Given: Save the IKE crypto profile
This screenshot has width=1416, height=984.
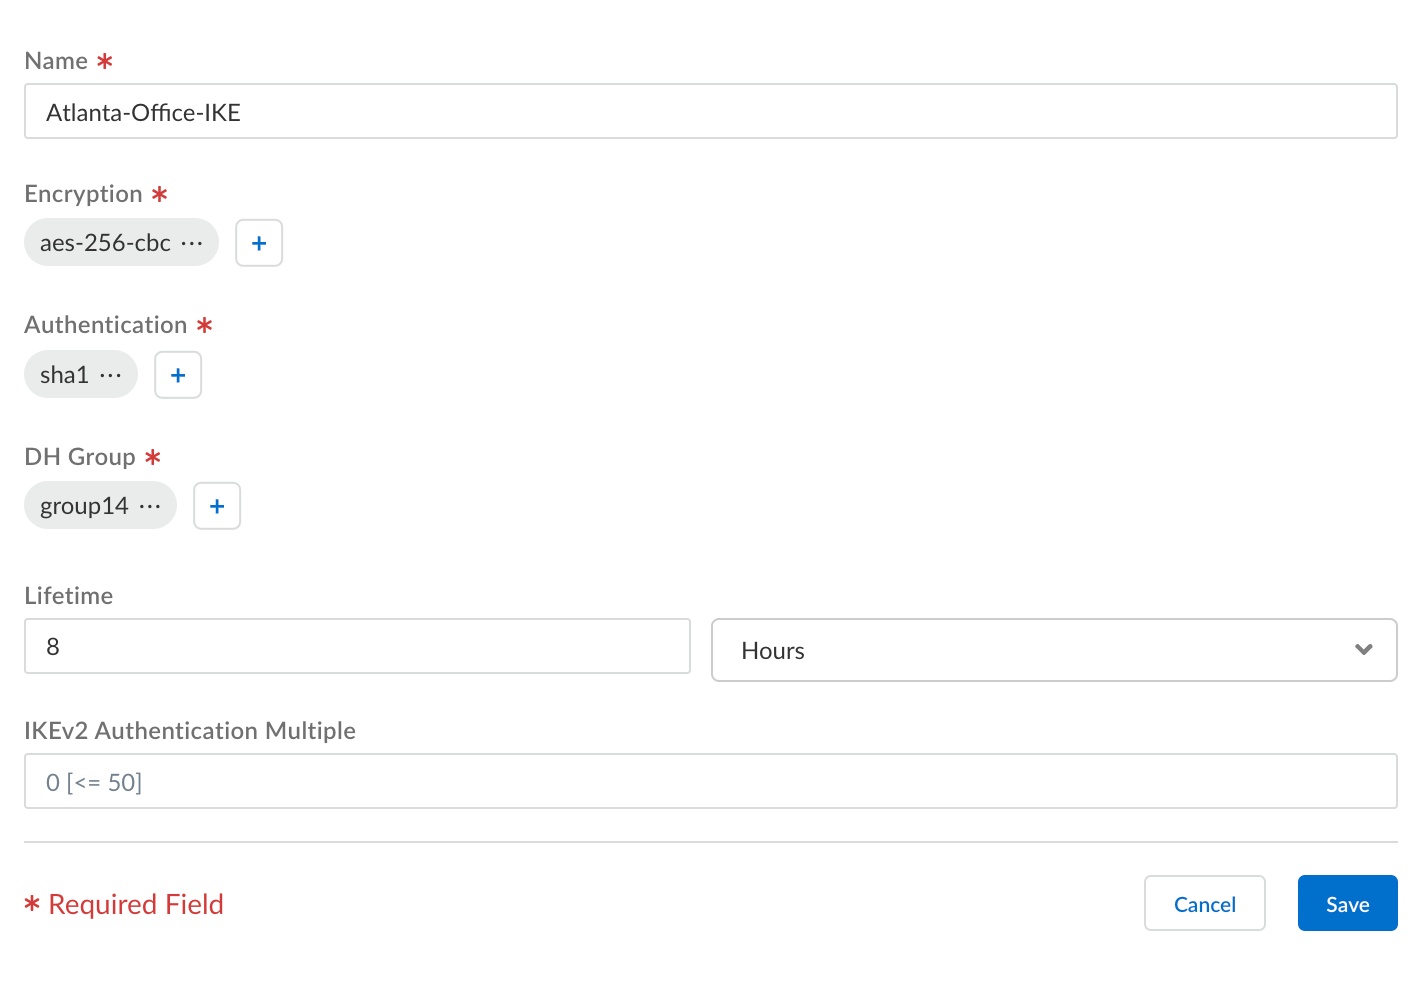Looking at the screenshot, I should (1347, 904).
